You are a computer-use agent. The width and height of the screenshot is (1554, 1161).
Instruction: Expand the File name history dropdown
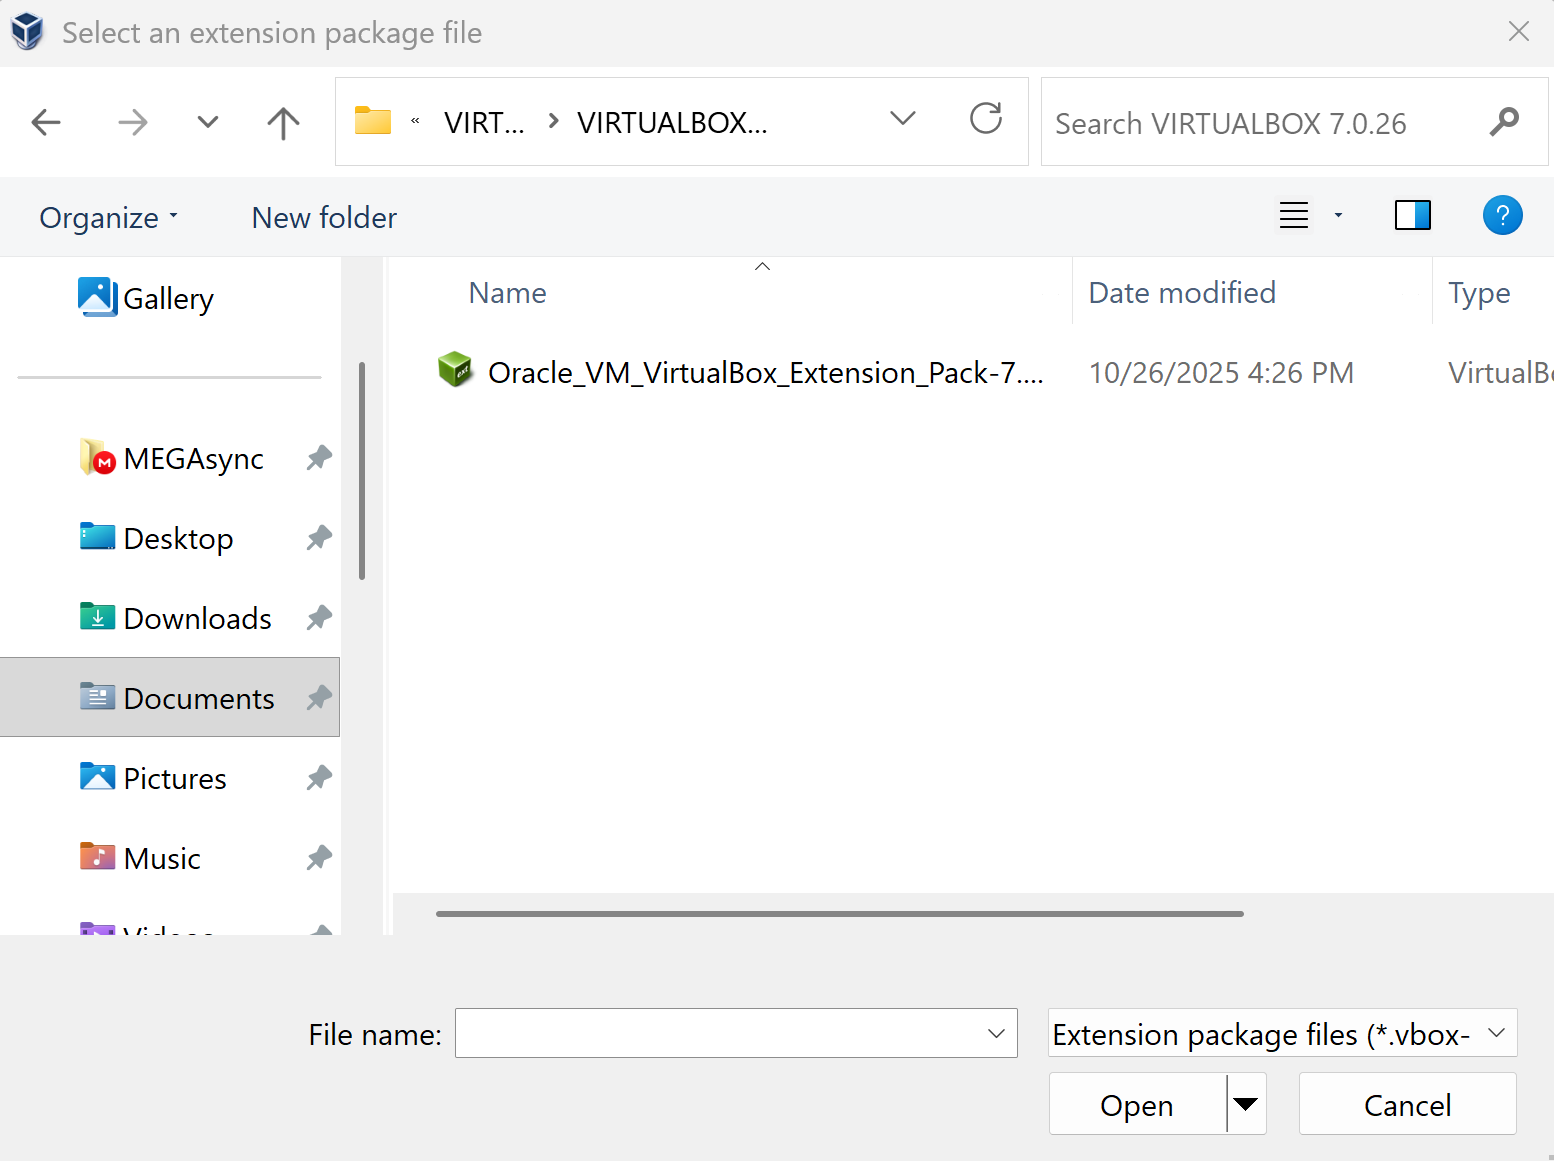tap(996, 1033)
